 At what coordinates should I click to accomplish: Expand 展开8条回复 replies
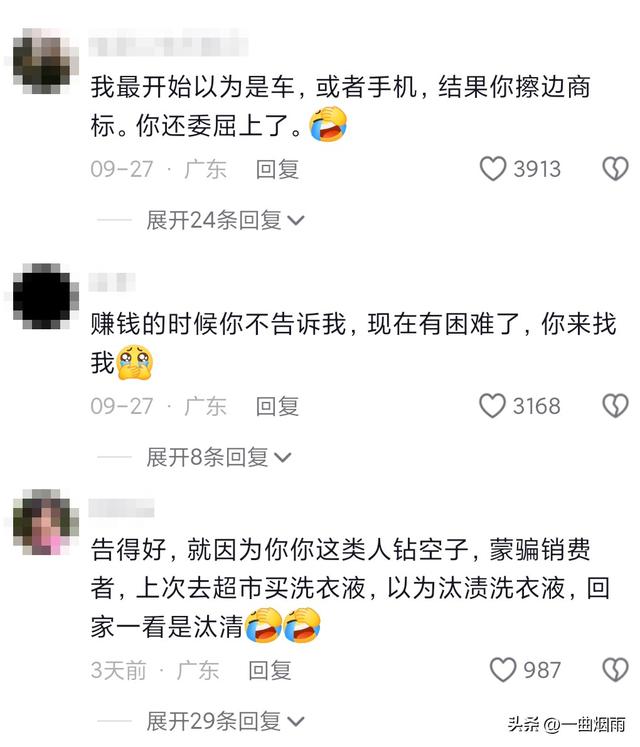pos(219,457)
